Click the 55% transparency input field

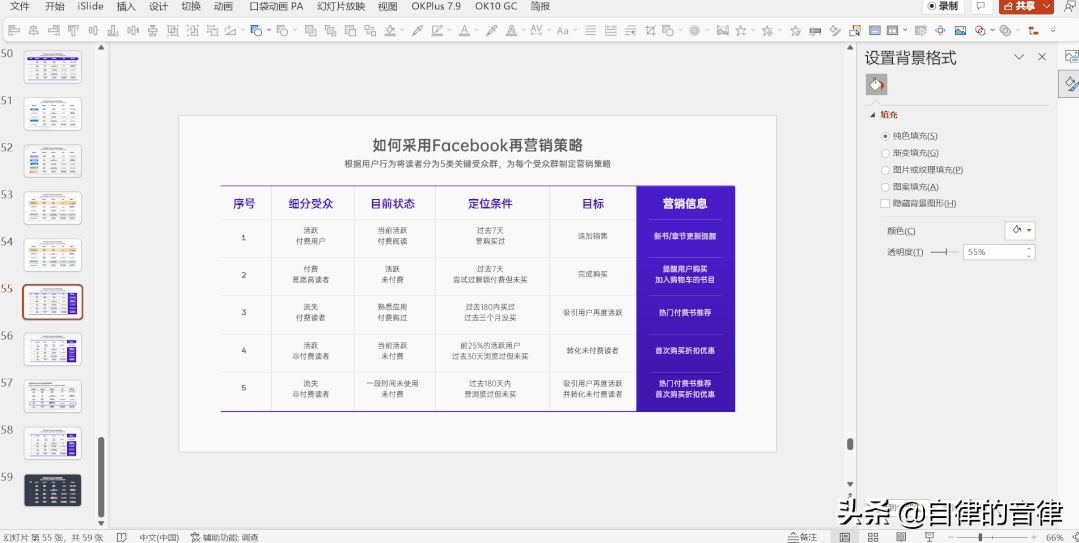(x=994, y=252)
